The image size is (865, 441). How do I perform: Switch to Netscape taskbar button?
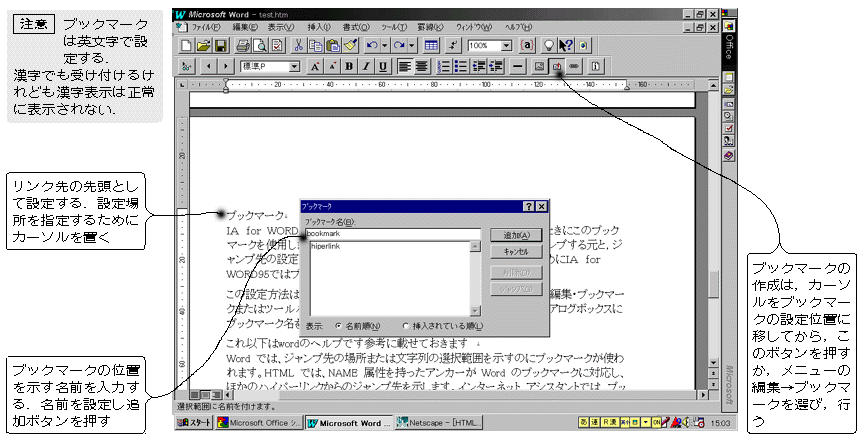click(439, 423)
